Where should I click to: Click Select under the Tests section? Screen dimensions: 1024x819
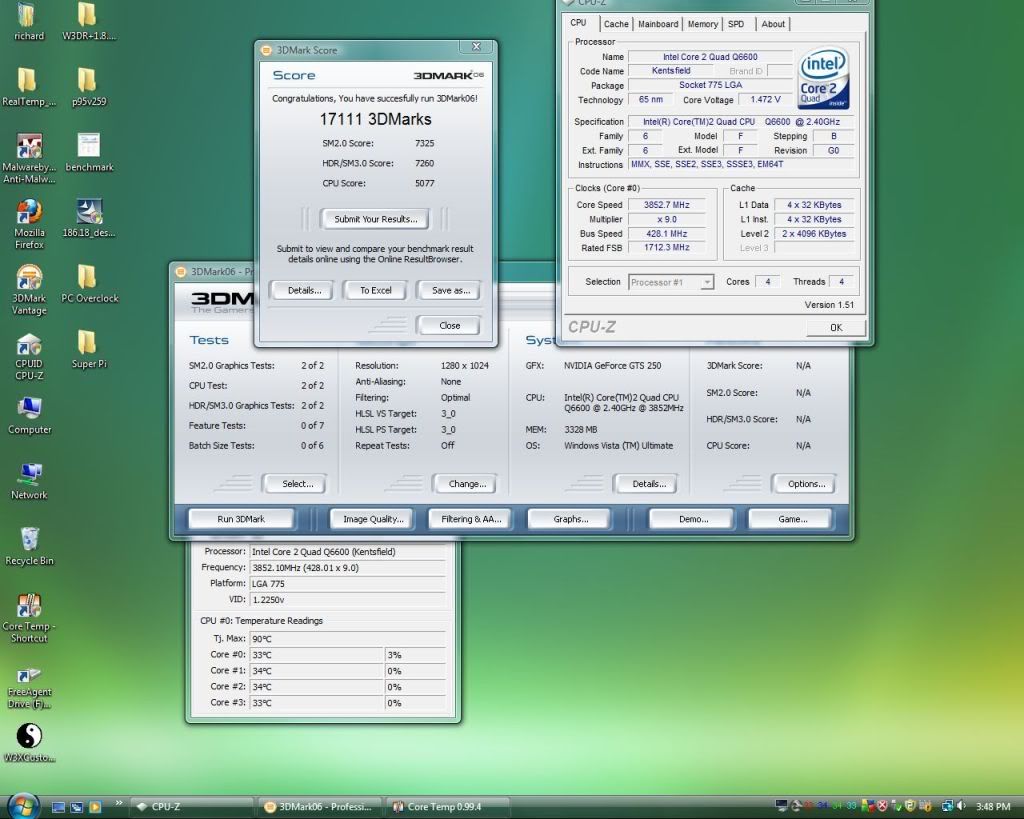[297, 484]
